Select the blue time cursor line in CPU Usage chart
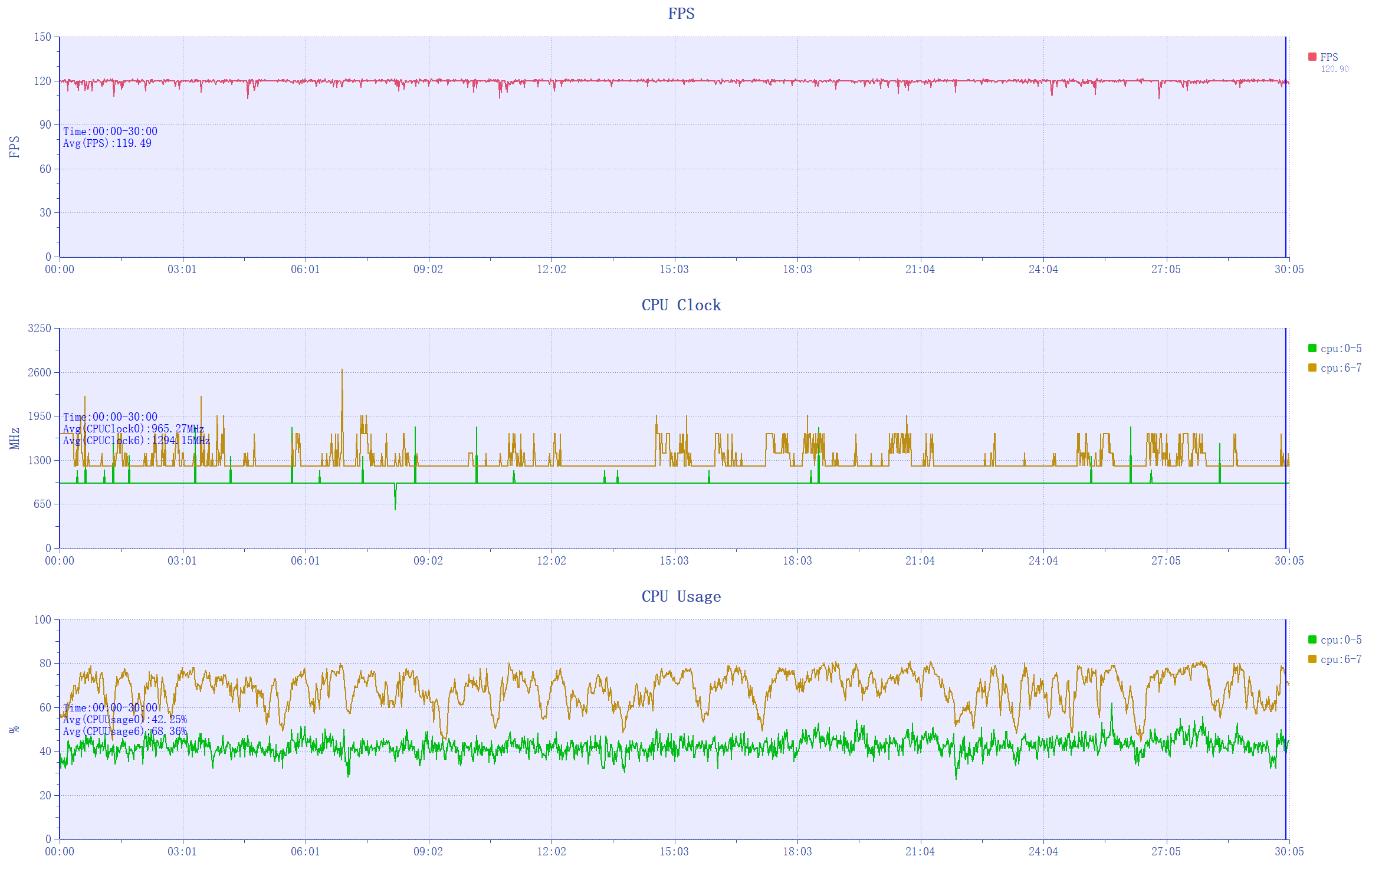Screen dimensions: 1382x876 pos(1285,729)
